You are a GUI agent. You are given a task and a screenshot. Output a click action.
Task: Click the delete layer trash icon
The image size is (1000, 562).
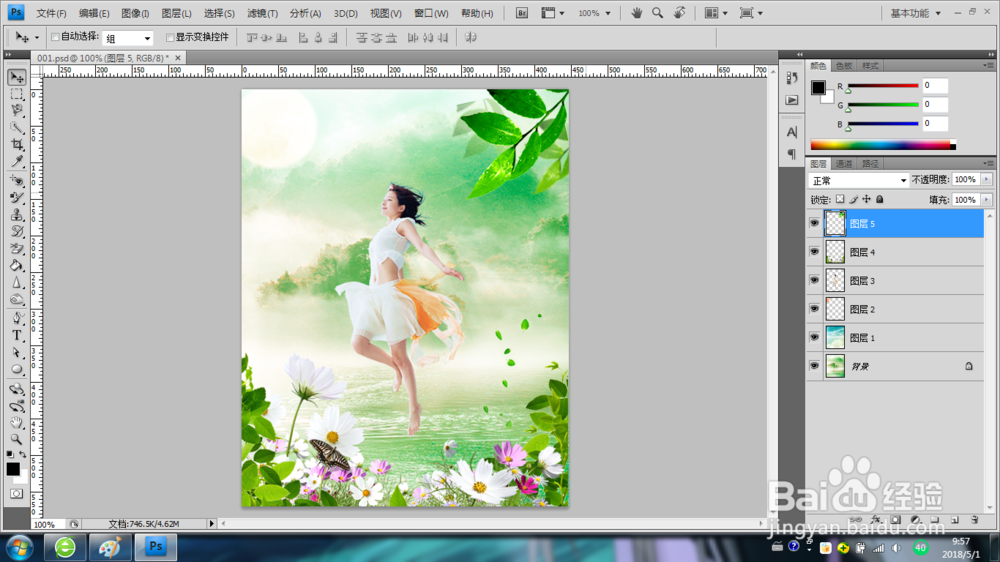(974, 520)
